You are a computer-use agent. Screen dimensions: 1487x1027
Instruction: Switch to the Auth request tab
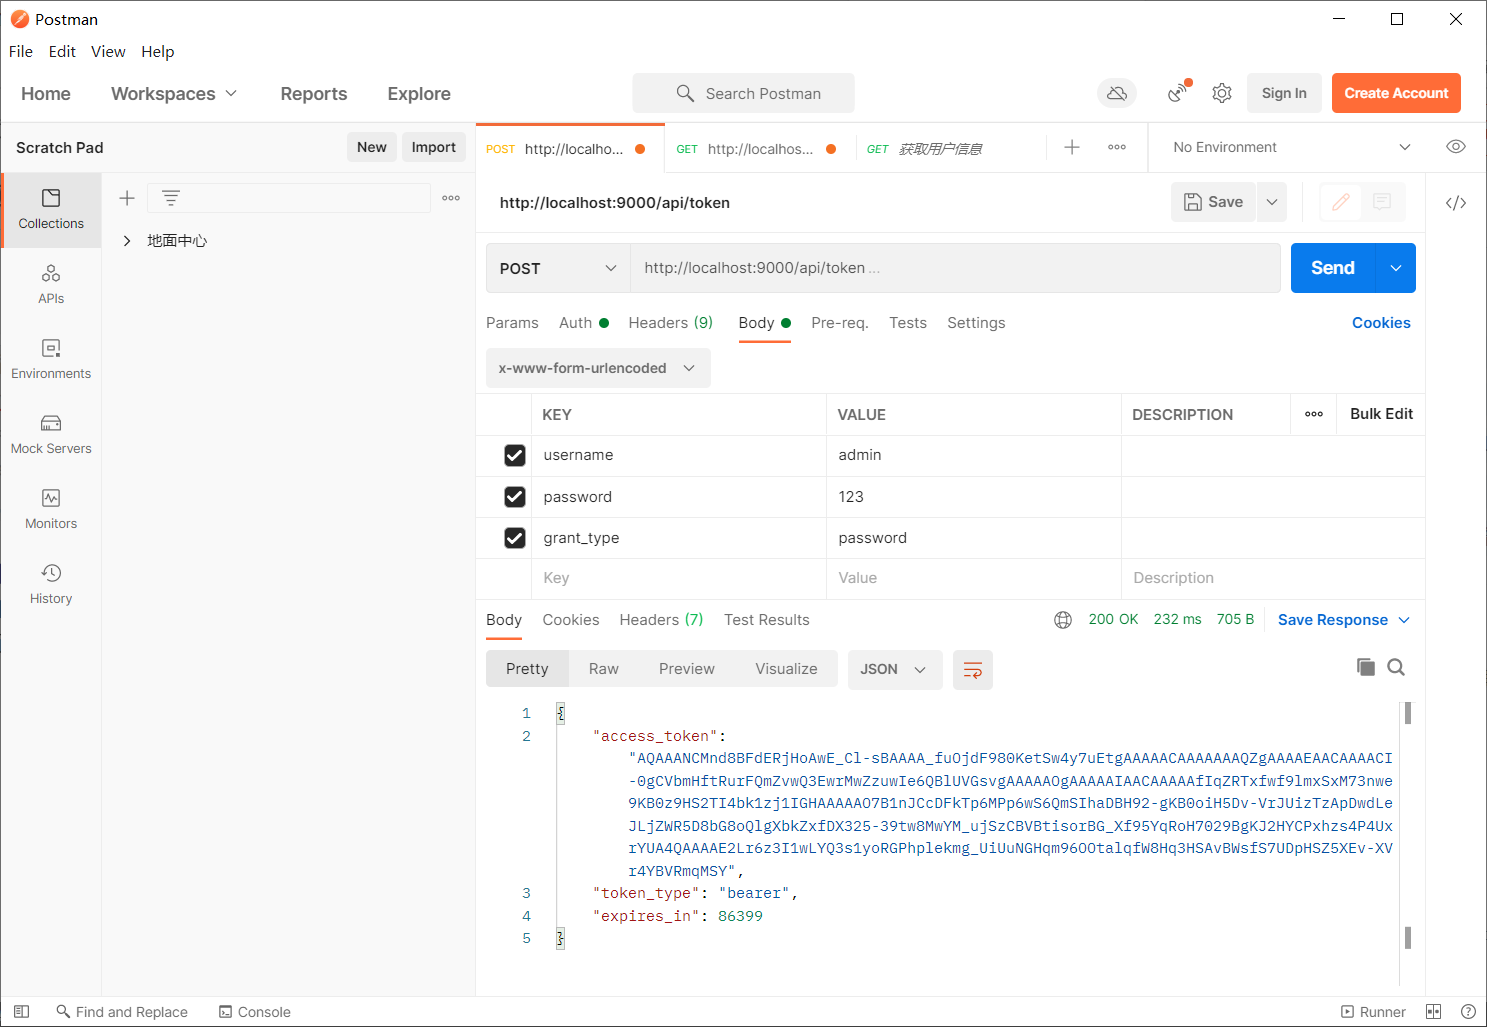[x=583, y=323]
